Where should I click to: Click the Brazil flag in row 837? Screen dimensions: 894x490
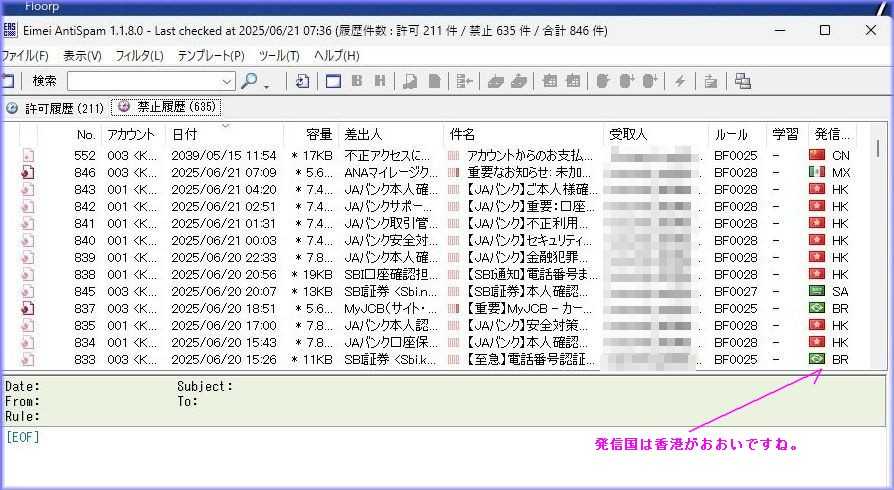pos(817,309)
